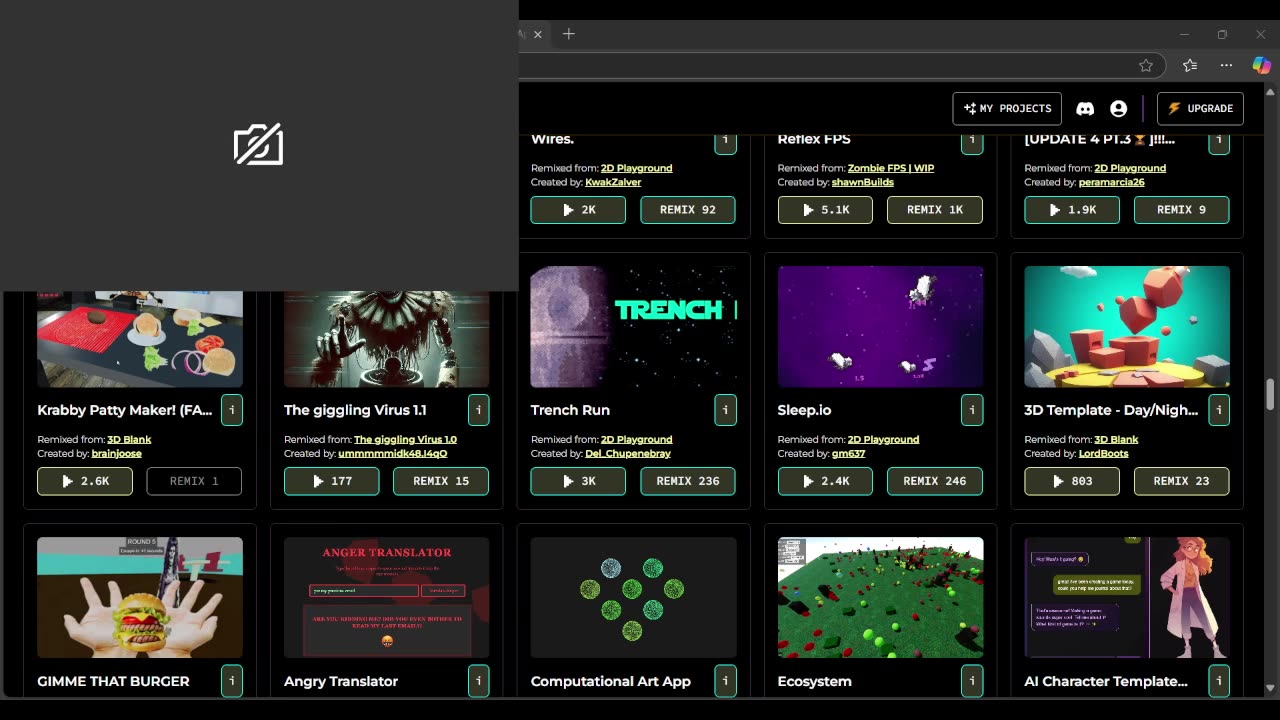Play Krabby Patty Maker, 2.6K plays
Viewport: 1280px width, 720px height.
(85, 481)
